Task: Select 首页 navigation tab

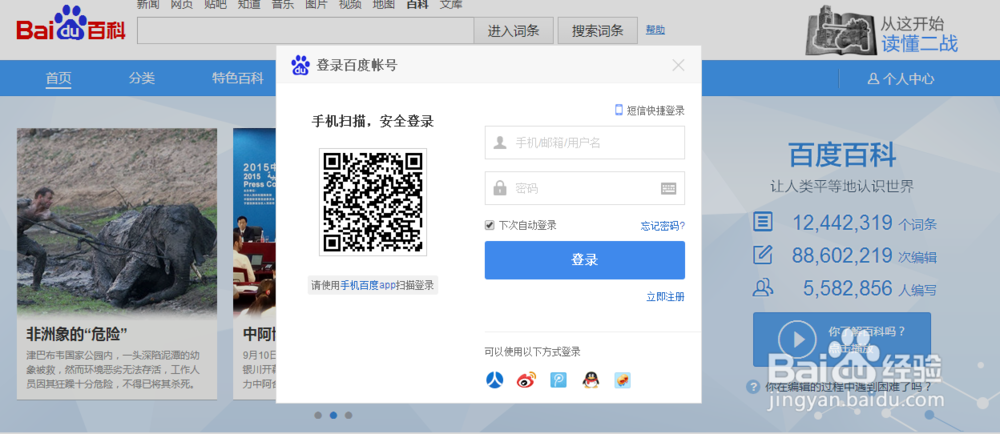Action: (59, 78)
